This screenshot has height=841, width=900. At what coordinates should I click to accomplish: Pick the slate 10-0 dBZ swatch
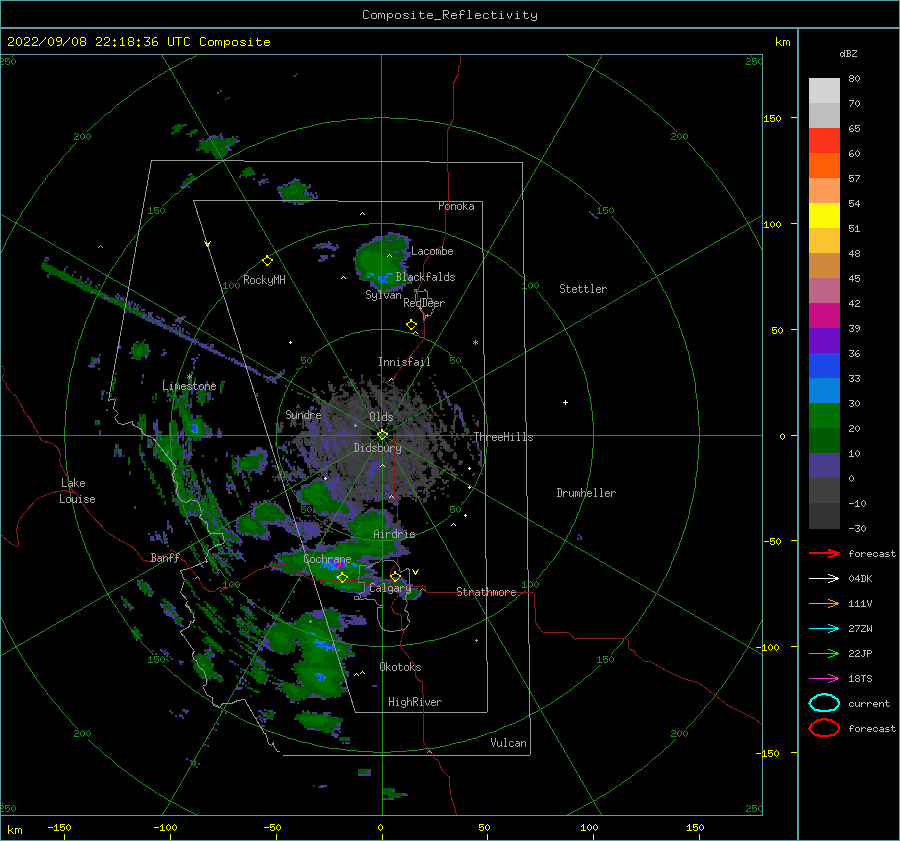coord(824,466)
